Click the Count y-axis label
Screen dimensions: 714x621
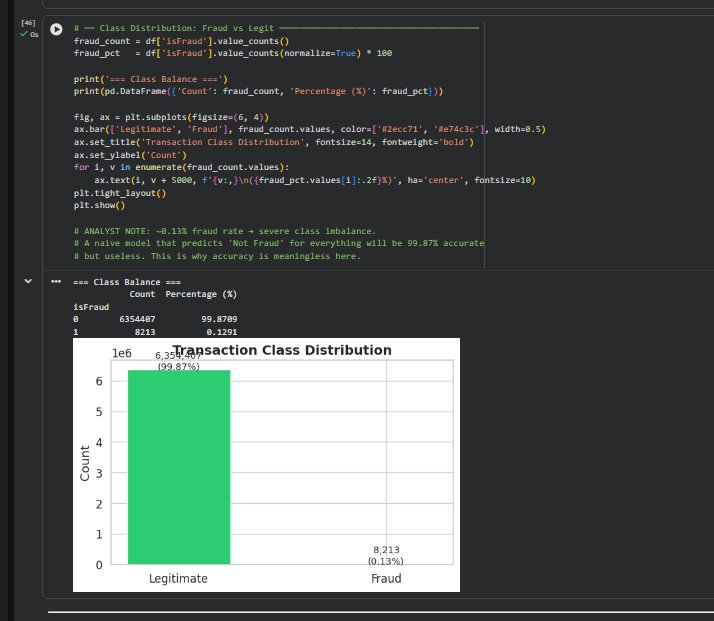(x=85, y=463)
